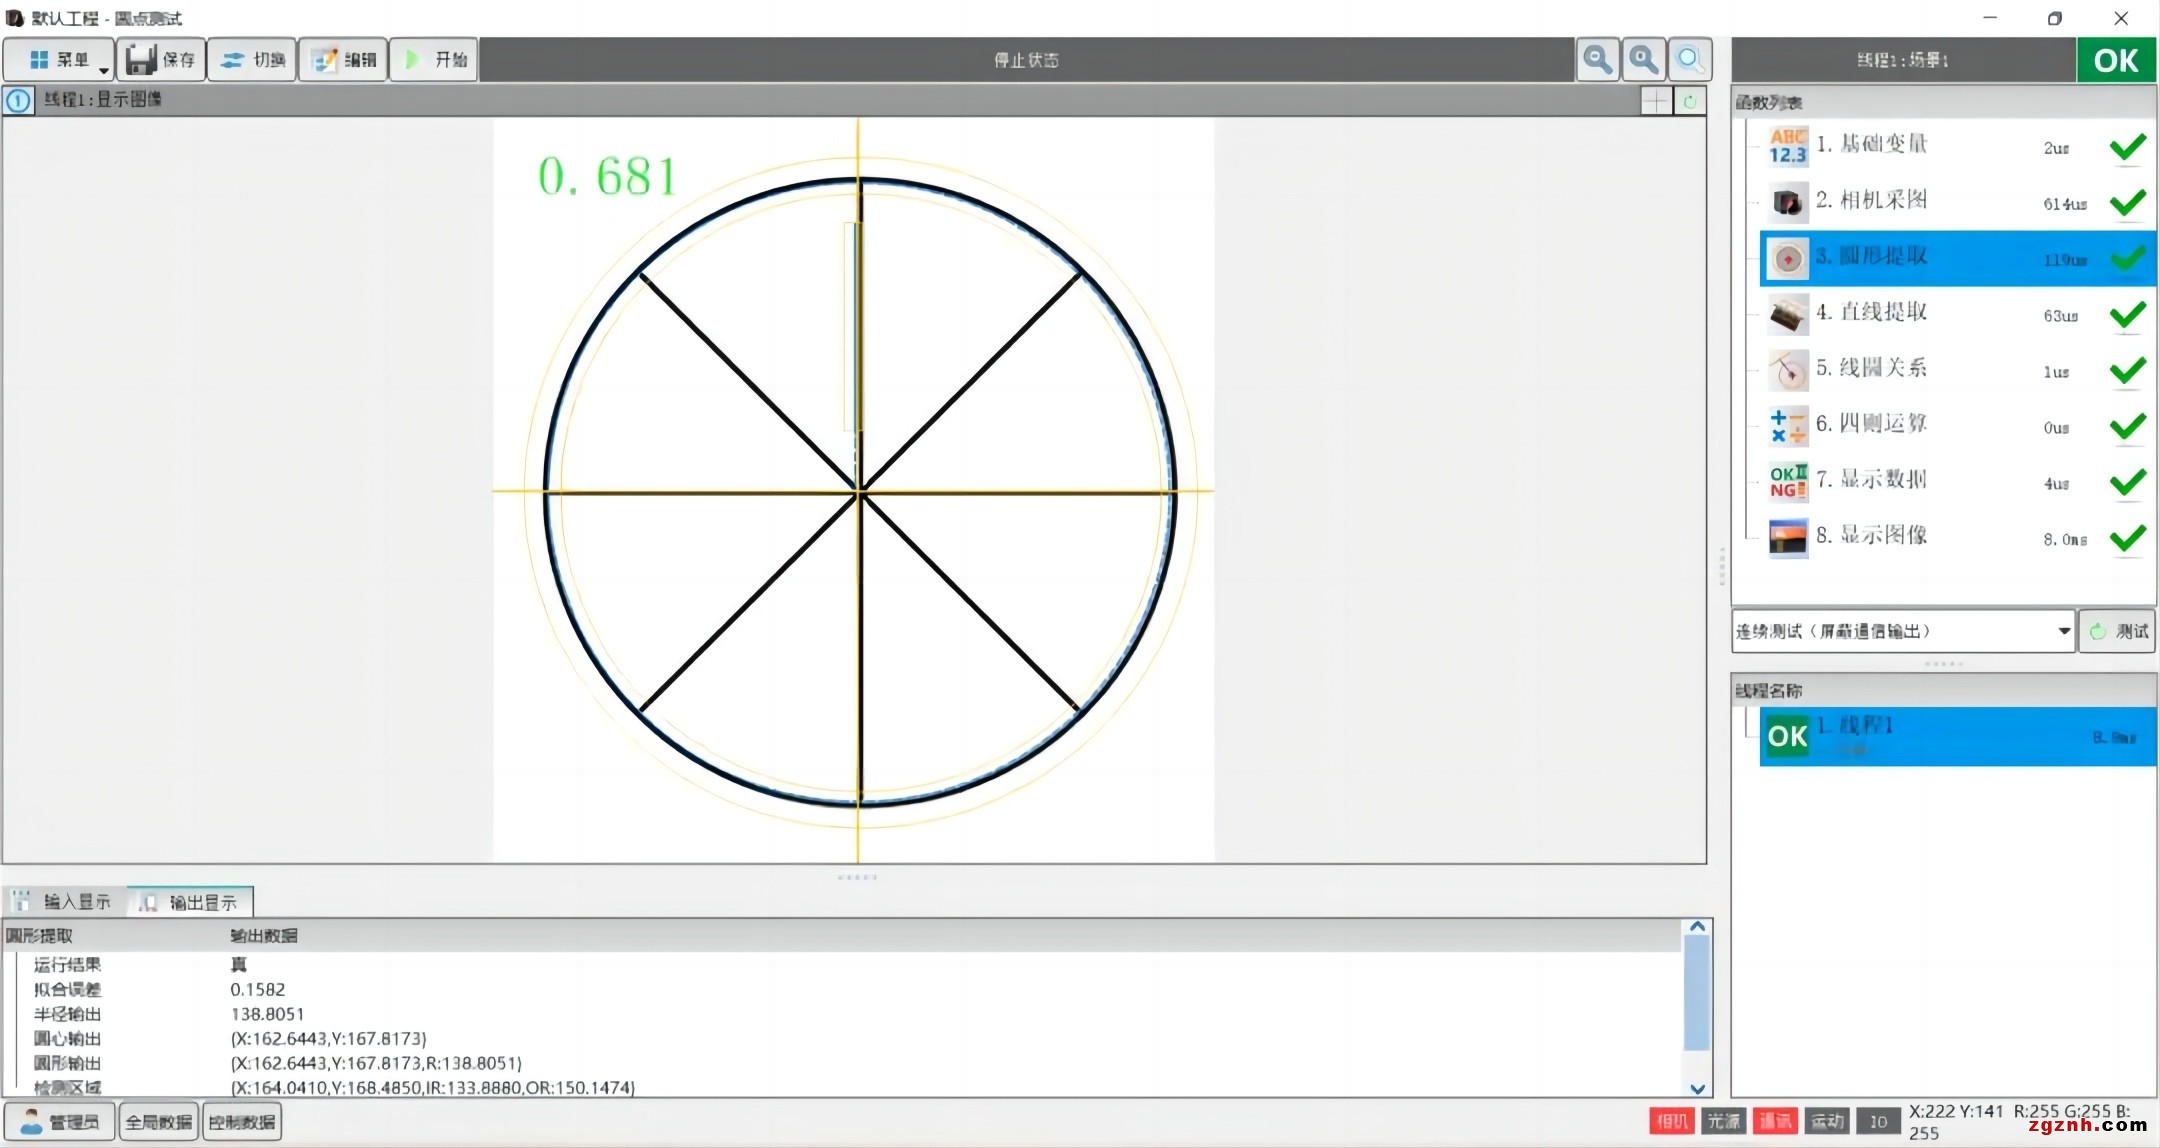The height and width of the screenshot is (1148, 2160).
Task: Click the 全局数据 global data button
Action: [159, 1122]
